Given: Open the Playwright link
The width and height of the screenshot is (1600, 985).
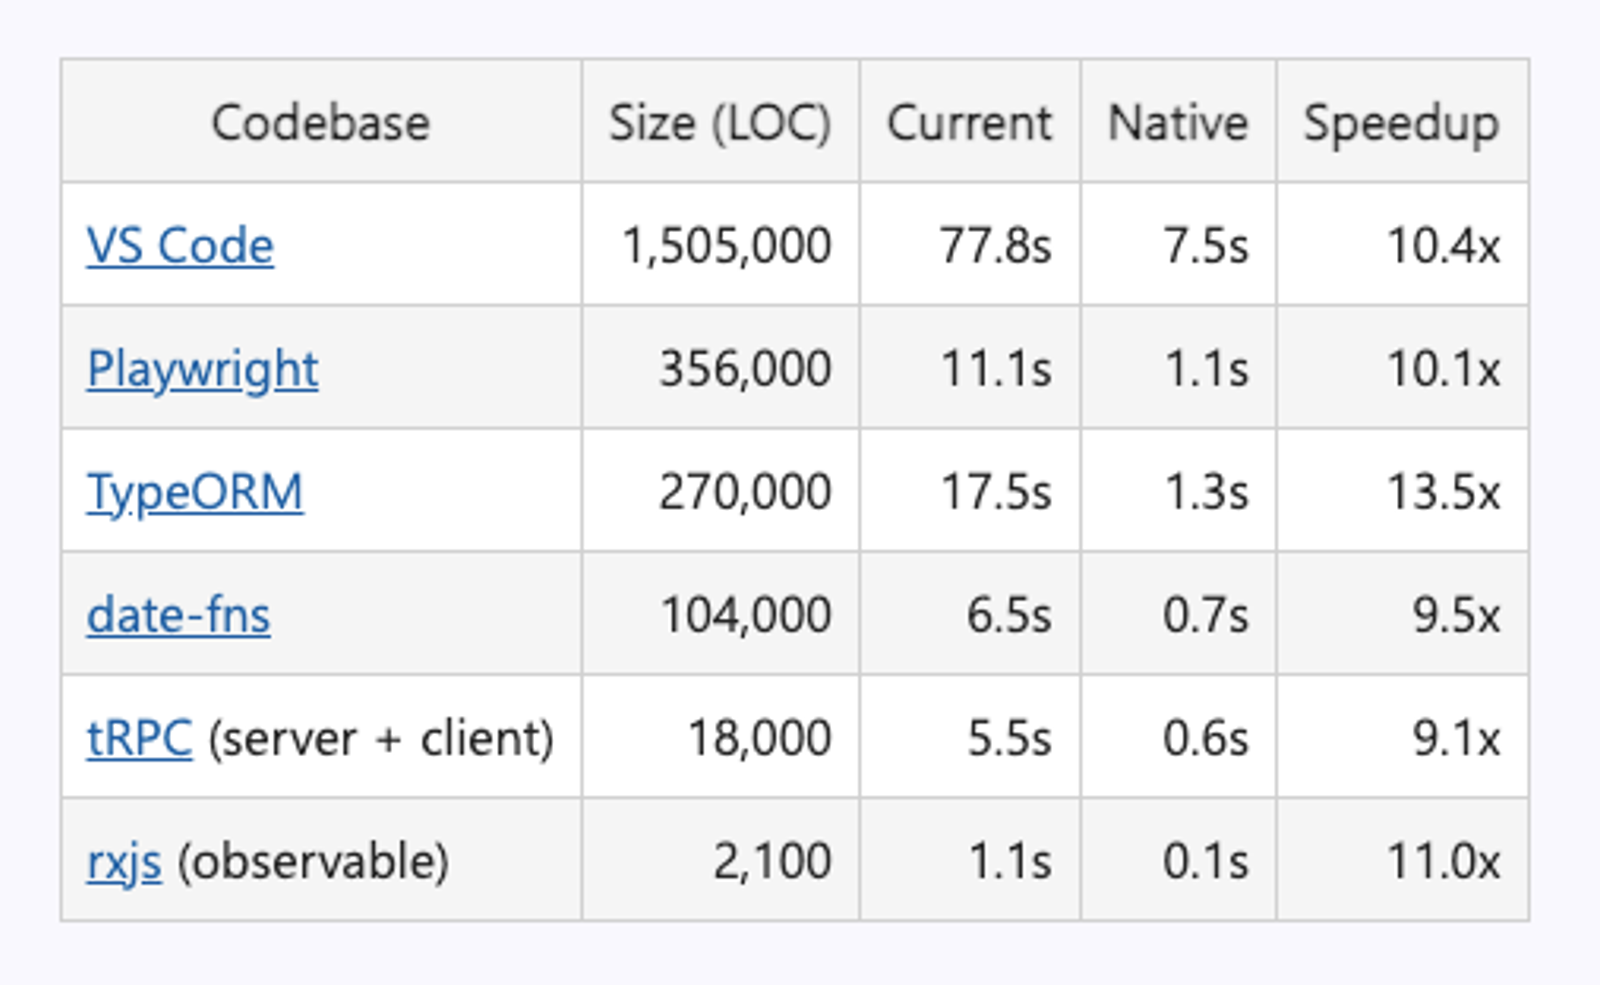Looking at the screenshot, I should tap(203, 370).
